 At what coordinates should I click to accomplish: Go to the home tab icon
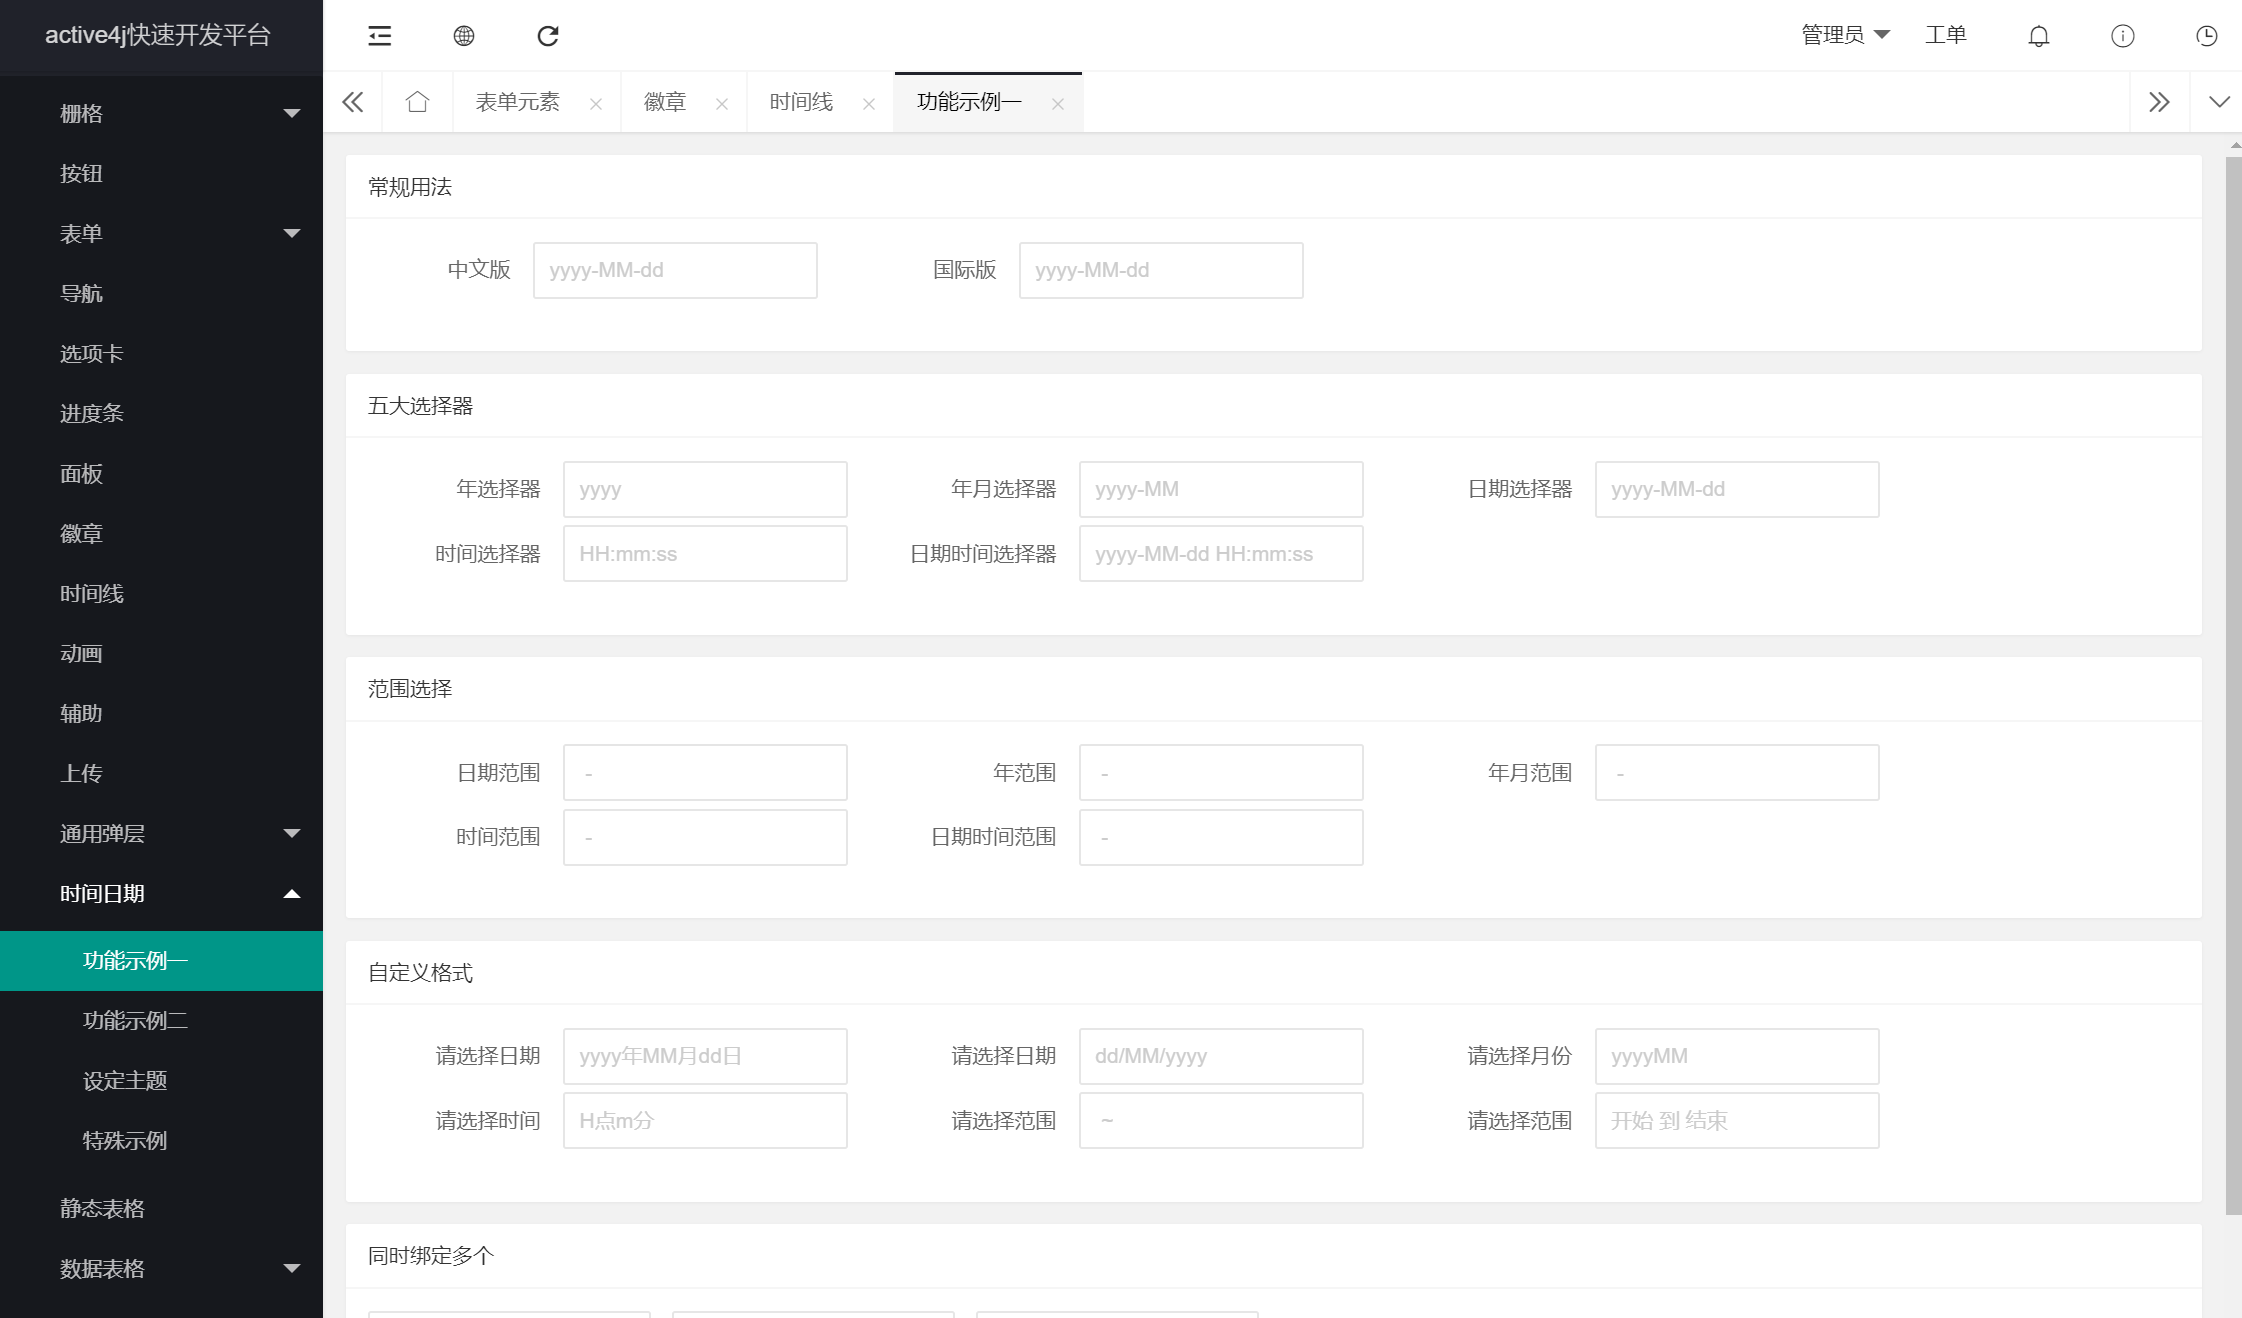tap(417, 102)
